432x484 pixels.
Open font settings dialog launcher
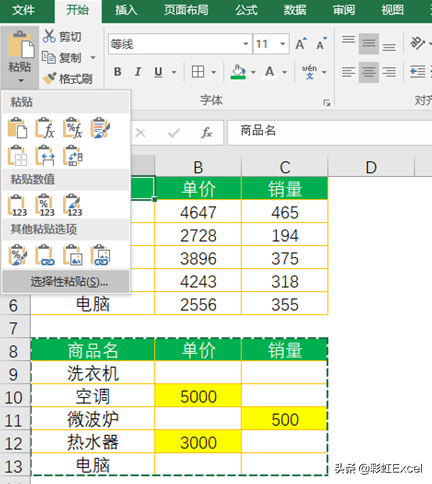(x=327, y=103)
